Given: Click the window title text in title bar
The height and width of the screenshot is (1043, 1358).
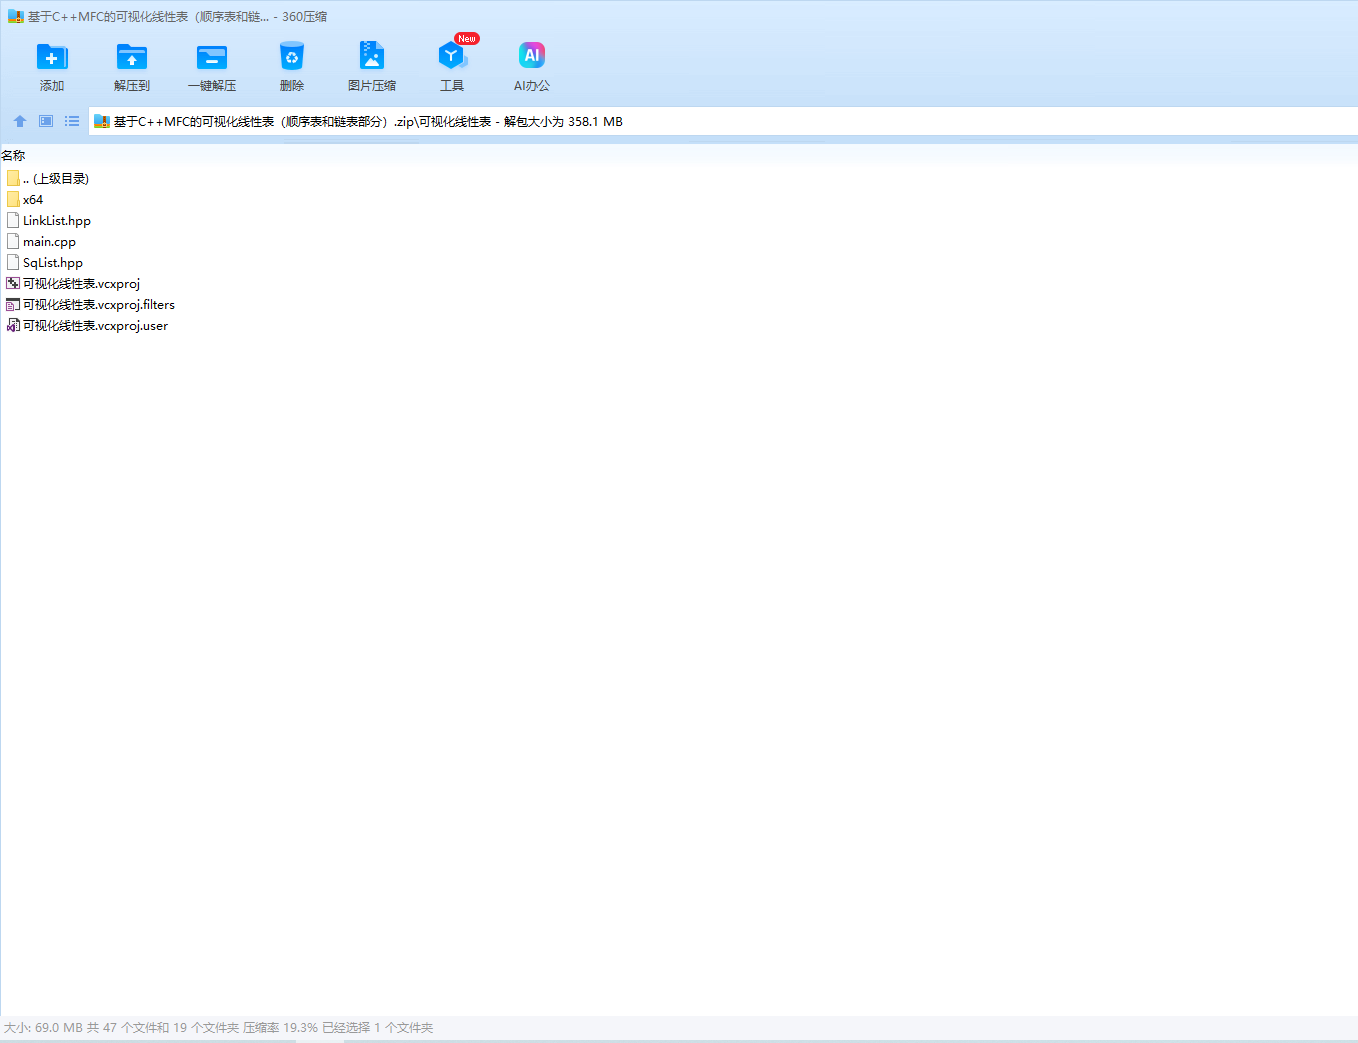Looking at the screenshot, I should (x=177, y=17).
